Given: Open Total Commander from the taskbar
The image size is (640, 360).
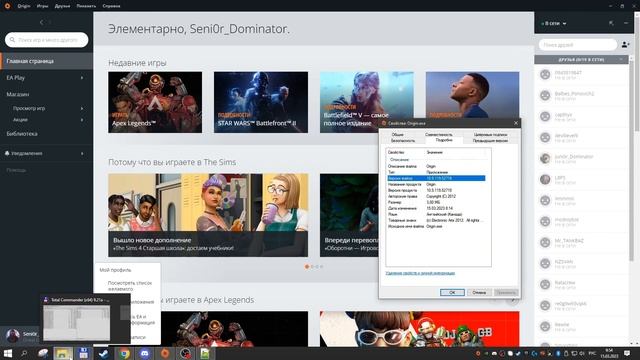Looking at the screenshot, I should (83, 353).
